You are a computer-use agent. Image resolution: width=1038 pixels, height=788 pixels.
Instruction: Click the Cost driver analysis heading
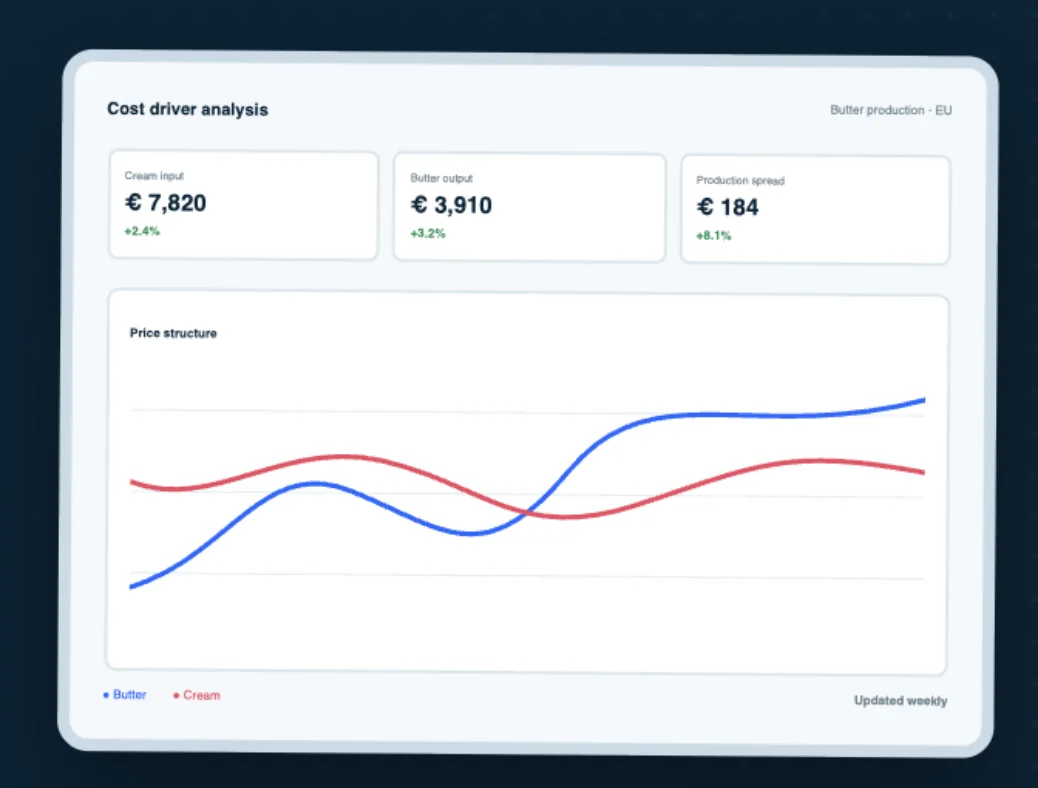(187, 109)
